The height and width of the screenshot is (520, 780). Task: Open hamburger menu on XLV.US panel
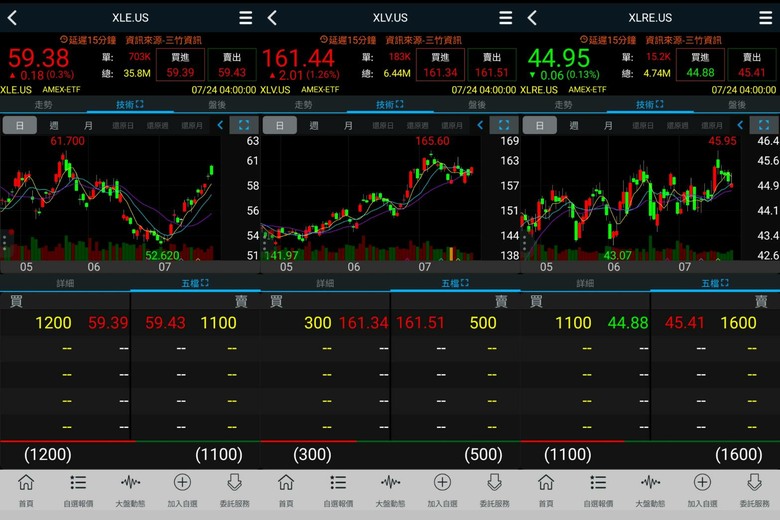pyautogui.click(x=505, y=18)
